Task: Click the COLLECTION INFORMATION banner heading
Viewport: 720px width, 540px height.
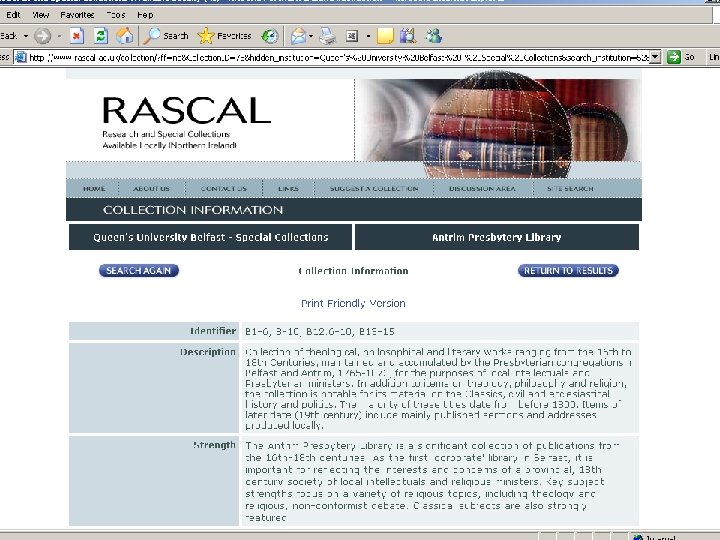Action: (193, 210)
